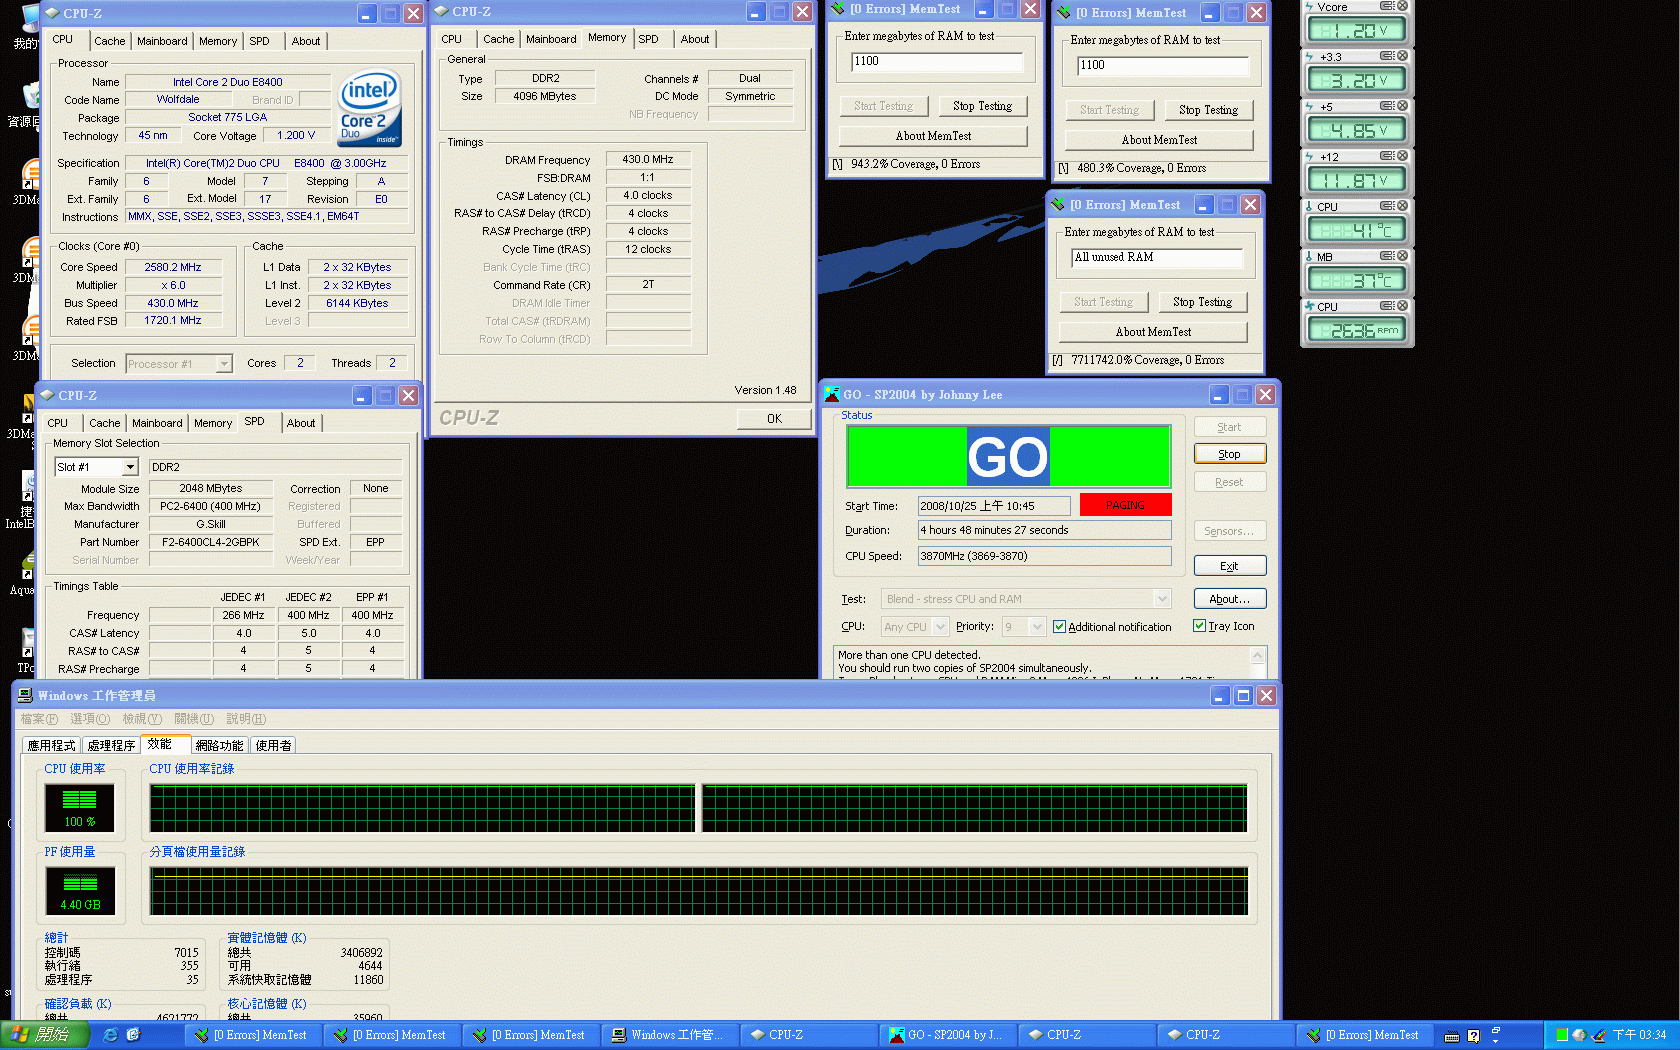The height and width of the screenshot is (1050, 1680).
Task: Select the 網路功能 tab in Task Manager
Action: click(219, 745)
